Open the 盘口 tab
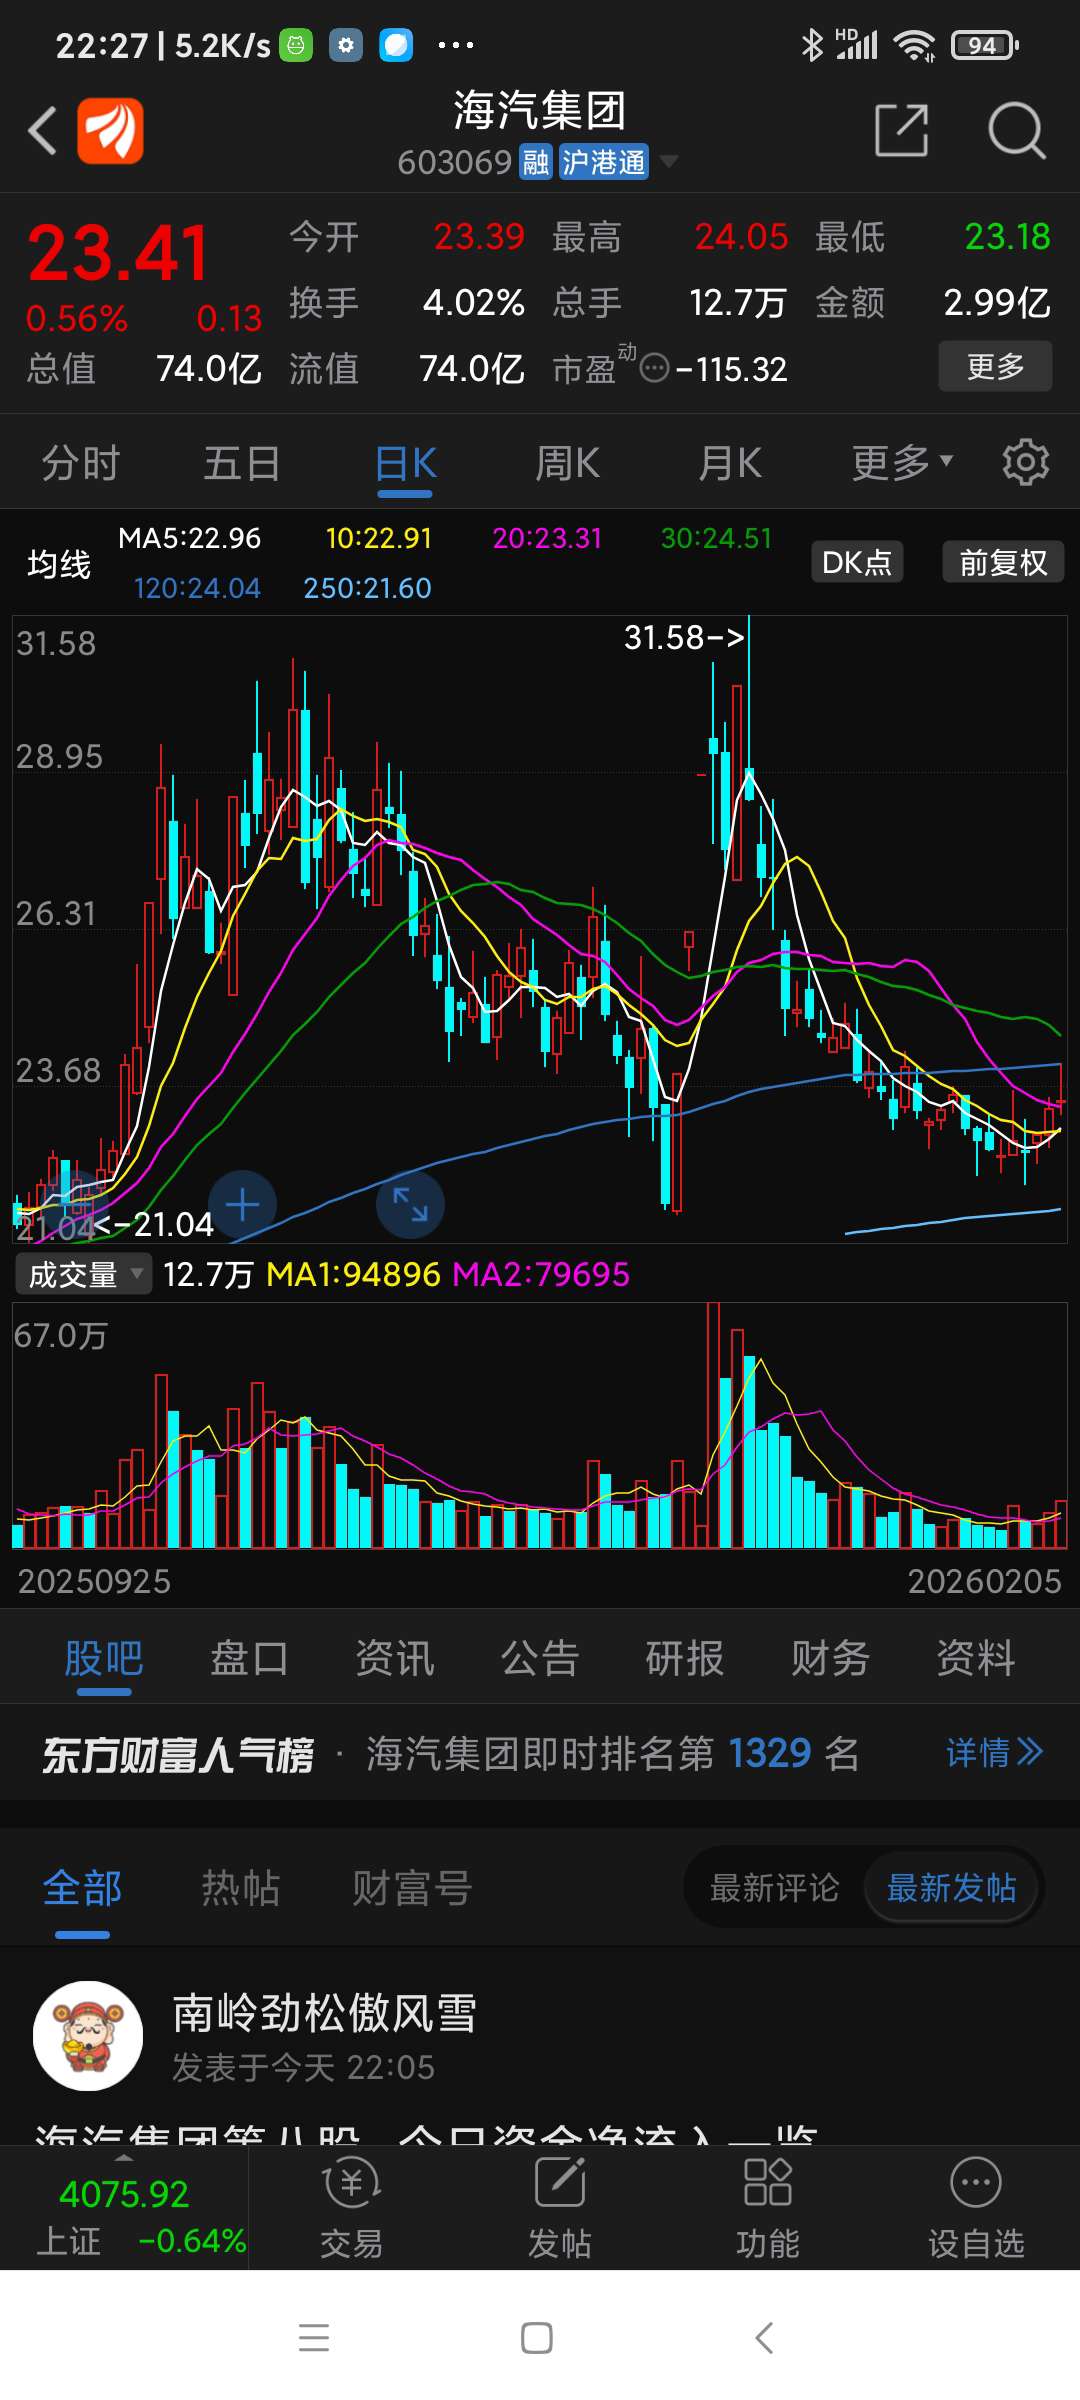Viewport: 1080px width, 2400px height. [x=249, y=1658]
